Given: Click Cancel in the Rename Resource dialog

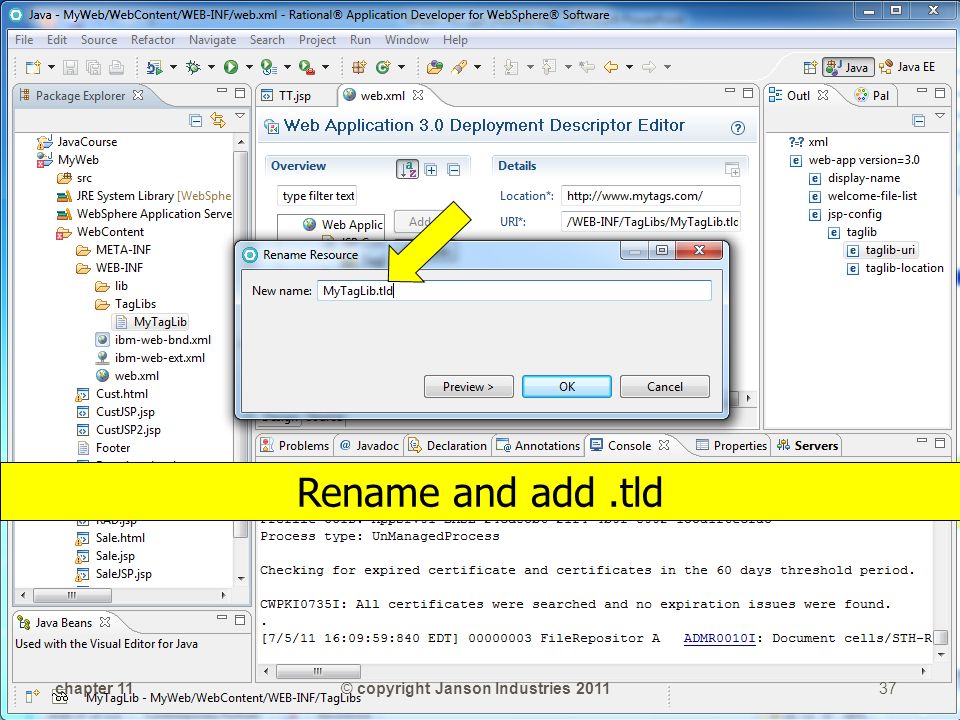Looking at the screenshot, I should pos(665,386).
